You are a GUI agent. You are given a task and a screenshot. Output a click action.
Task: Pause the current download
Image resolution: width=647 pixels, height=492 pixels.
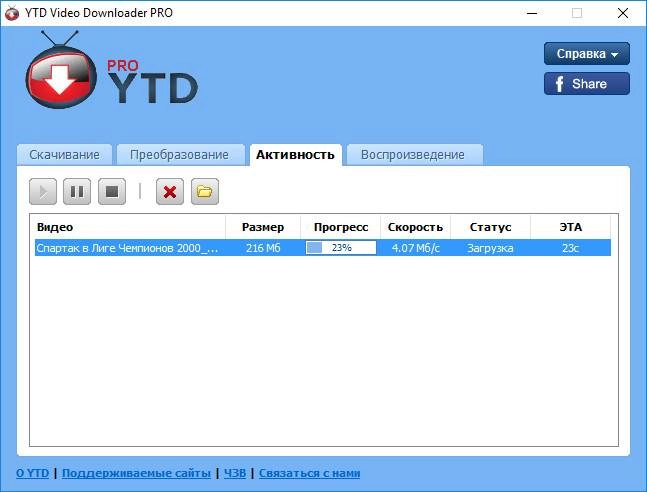(x=77, y=192)
